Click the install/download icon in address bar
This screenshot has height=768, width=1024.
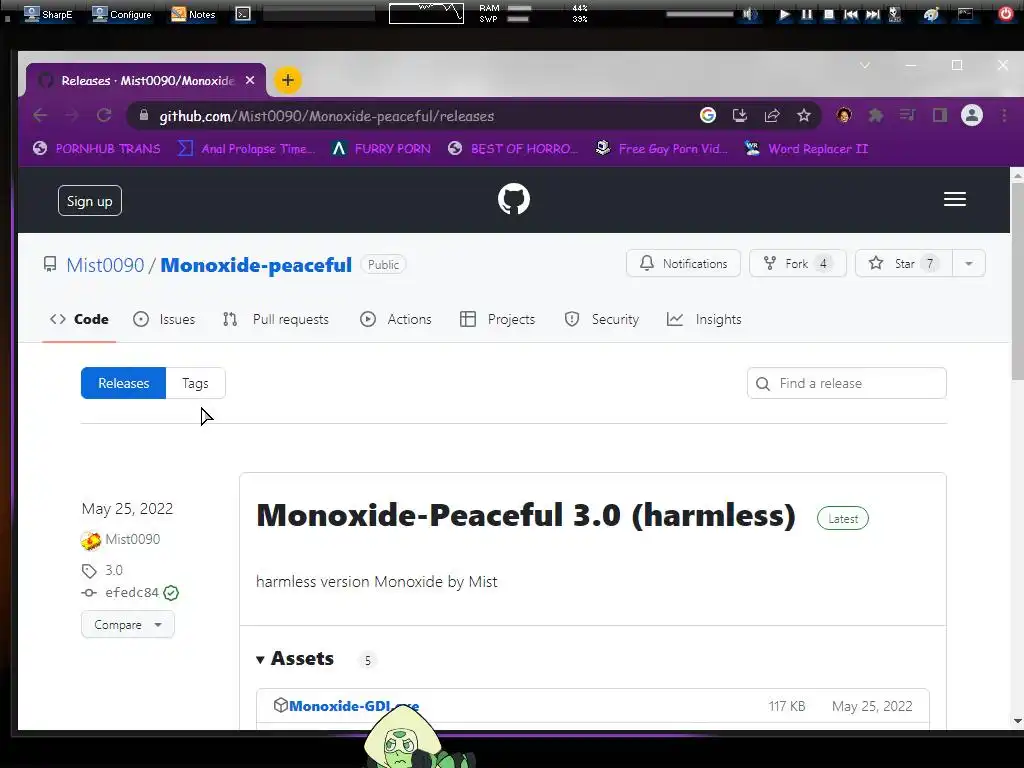[739, 116]
